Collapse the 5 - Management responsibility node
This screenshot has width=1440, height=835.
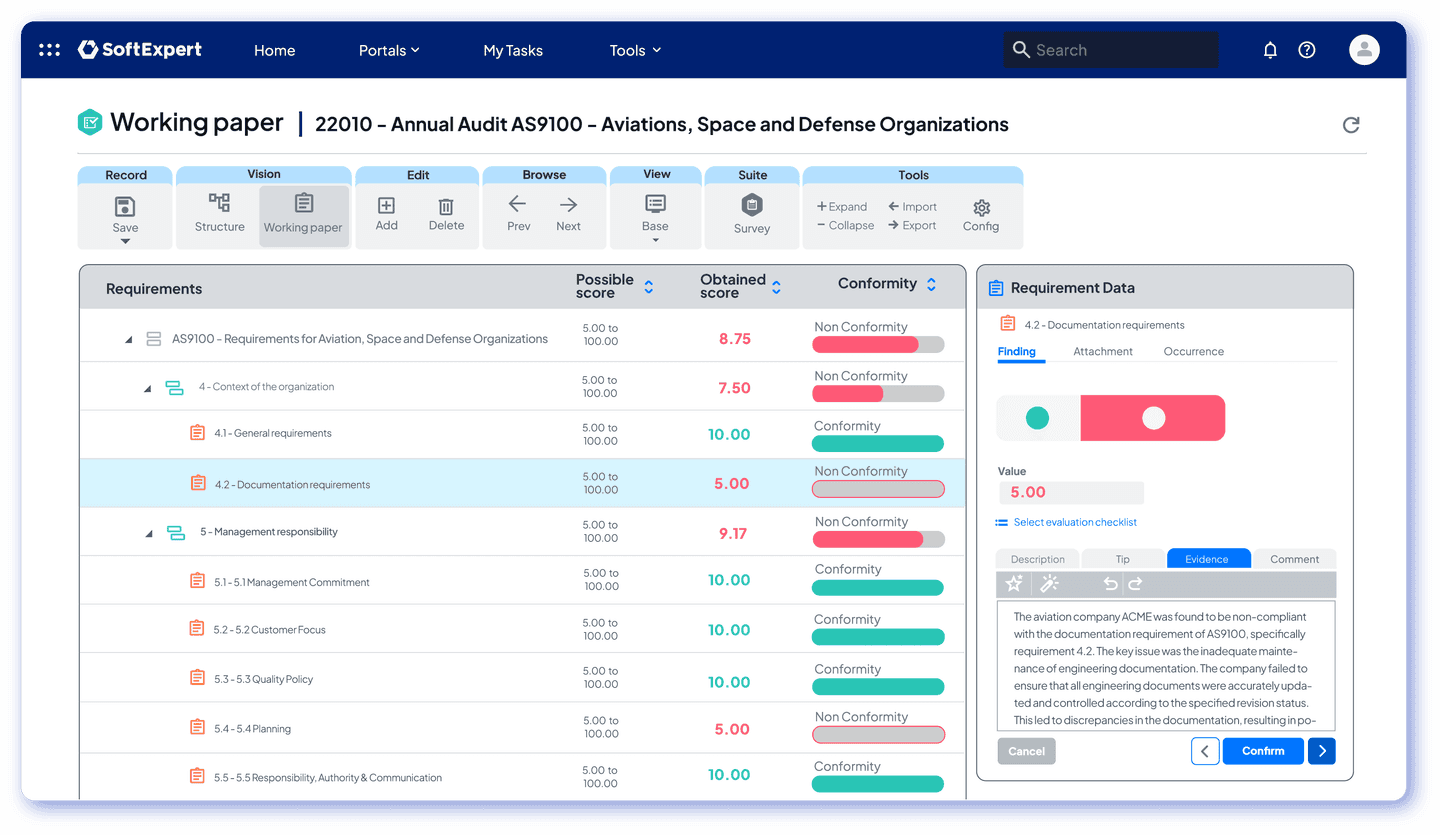pos(150,533)
